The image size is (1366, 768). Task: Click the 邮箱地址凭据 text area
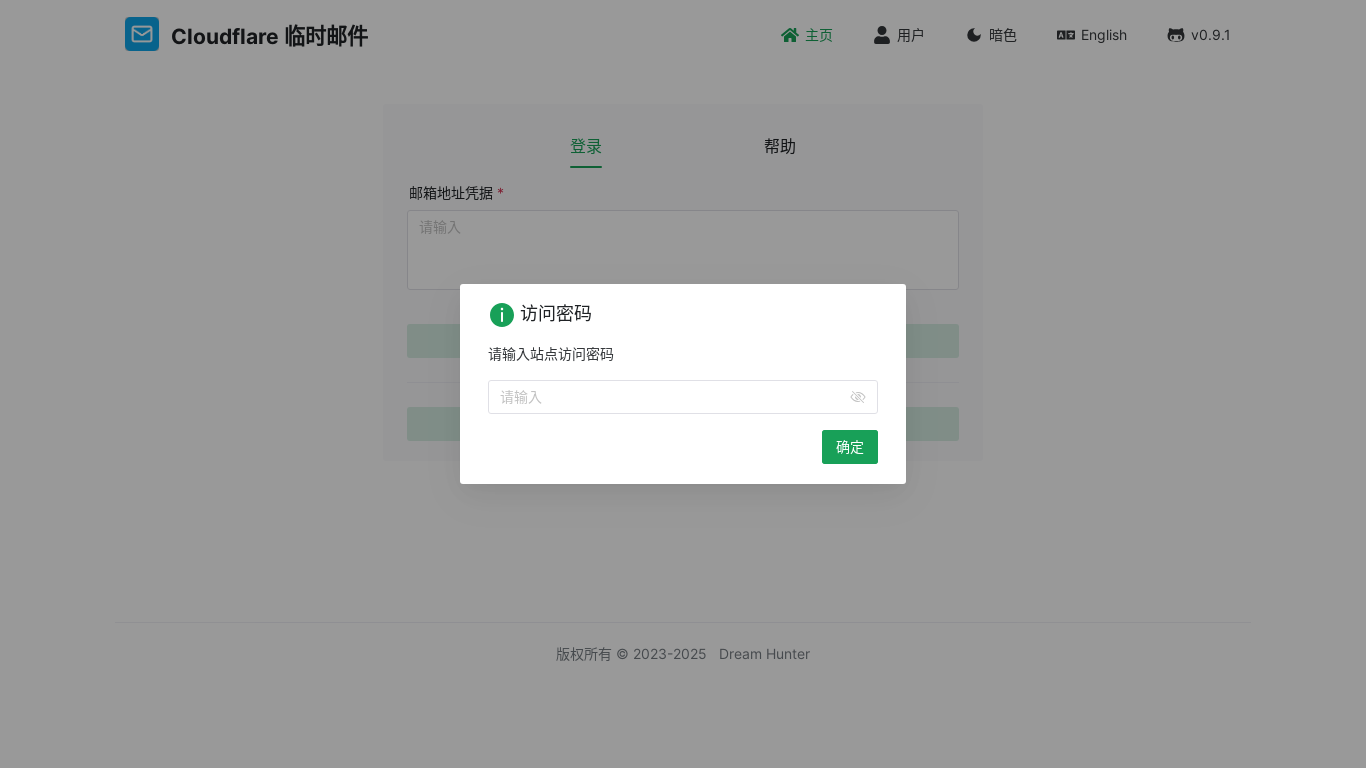[x=682, y=250]
